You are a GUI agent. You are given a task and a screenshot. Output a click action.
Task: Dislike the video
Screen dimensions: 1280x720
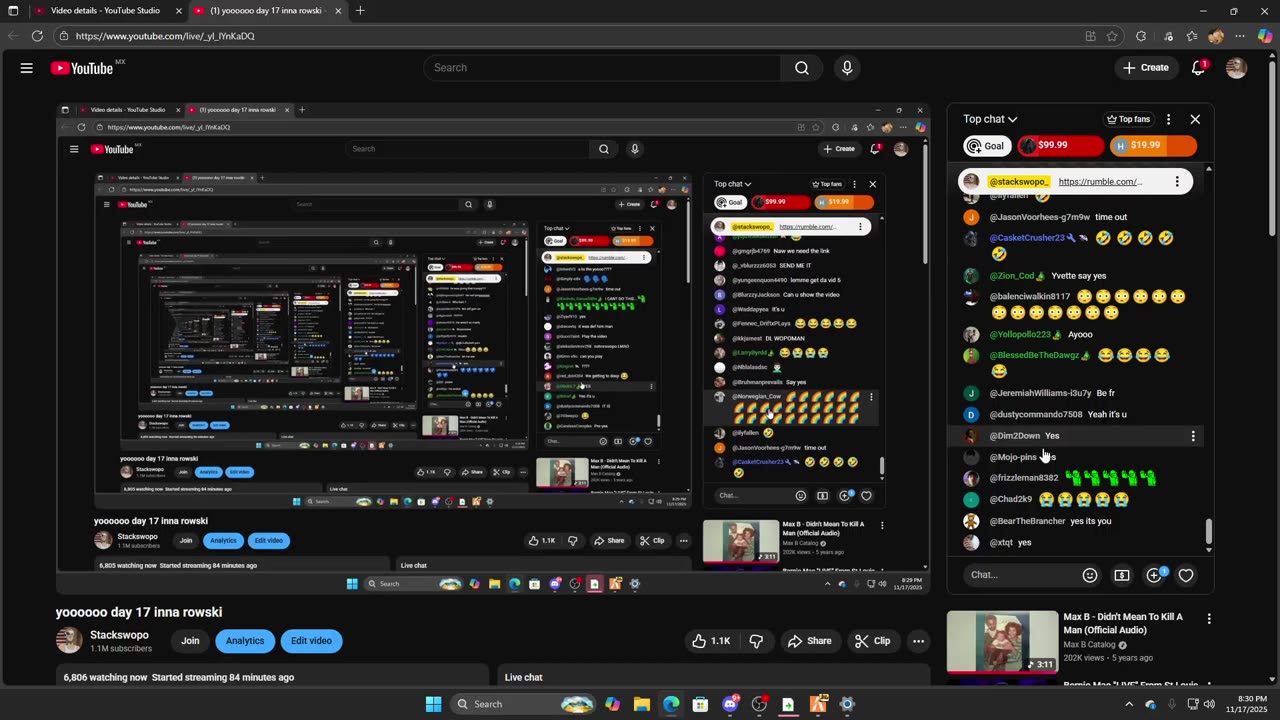[756, 641]
